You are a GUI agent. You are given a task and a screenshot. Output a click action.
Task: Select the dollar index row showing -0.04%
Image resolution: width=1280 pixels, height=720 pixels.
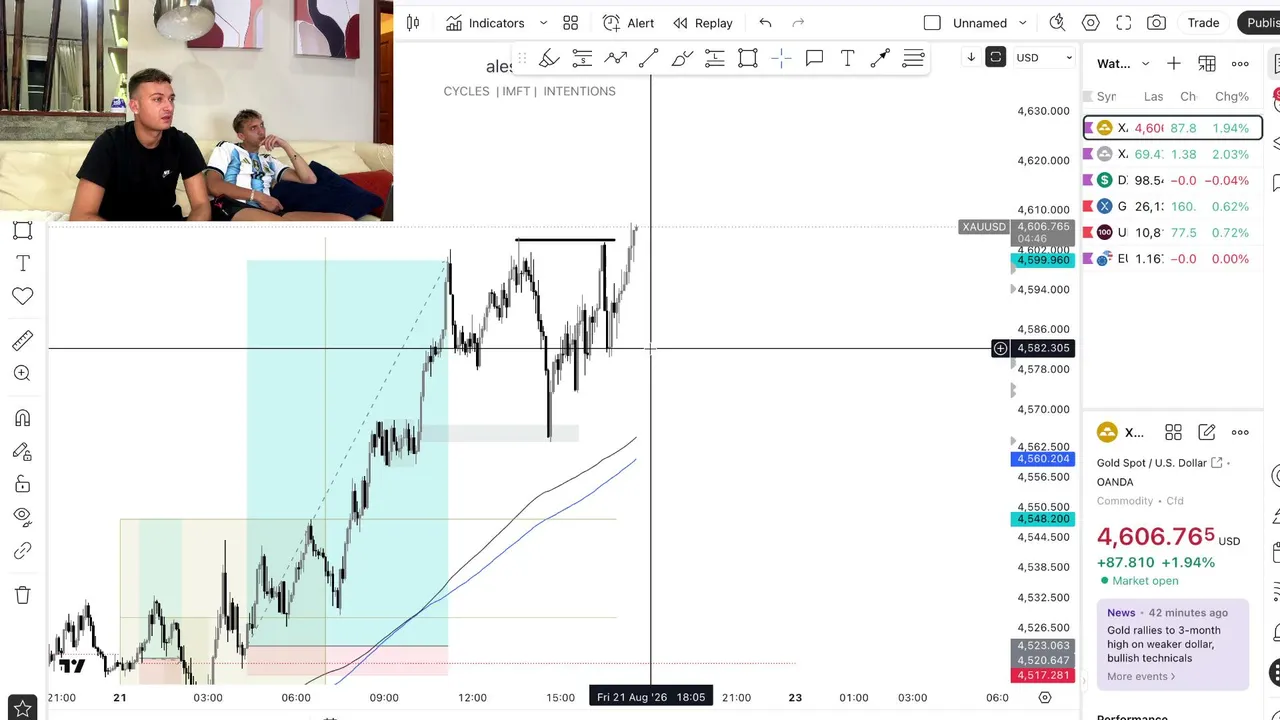[x=1173, y=180]
